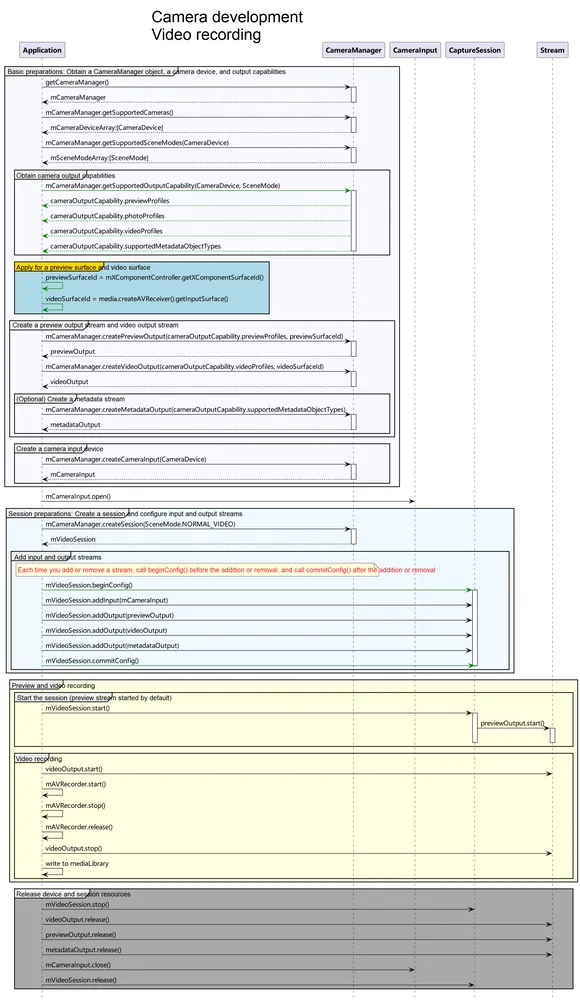
Task: Select the CameraManager participant box
Action: [x=353, y=50]
